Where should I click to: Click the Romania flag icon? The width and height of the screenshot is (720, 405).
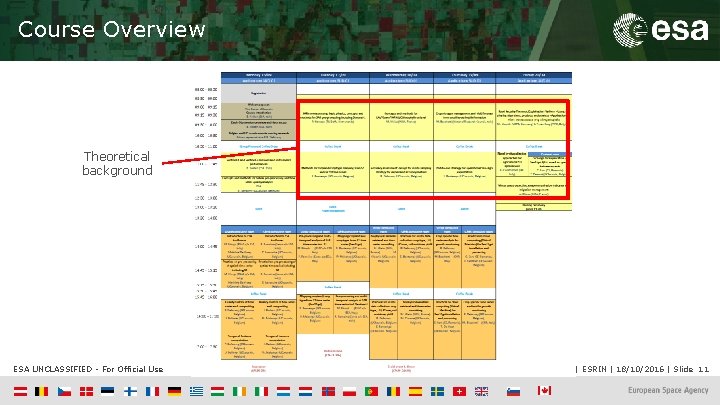tap(394, 391)
